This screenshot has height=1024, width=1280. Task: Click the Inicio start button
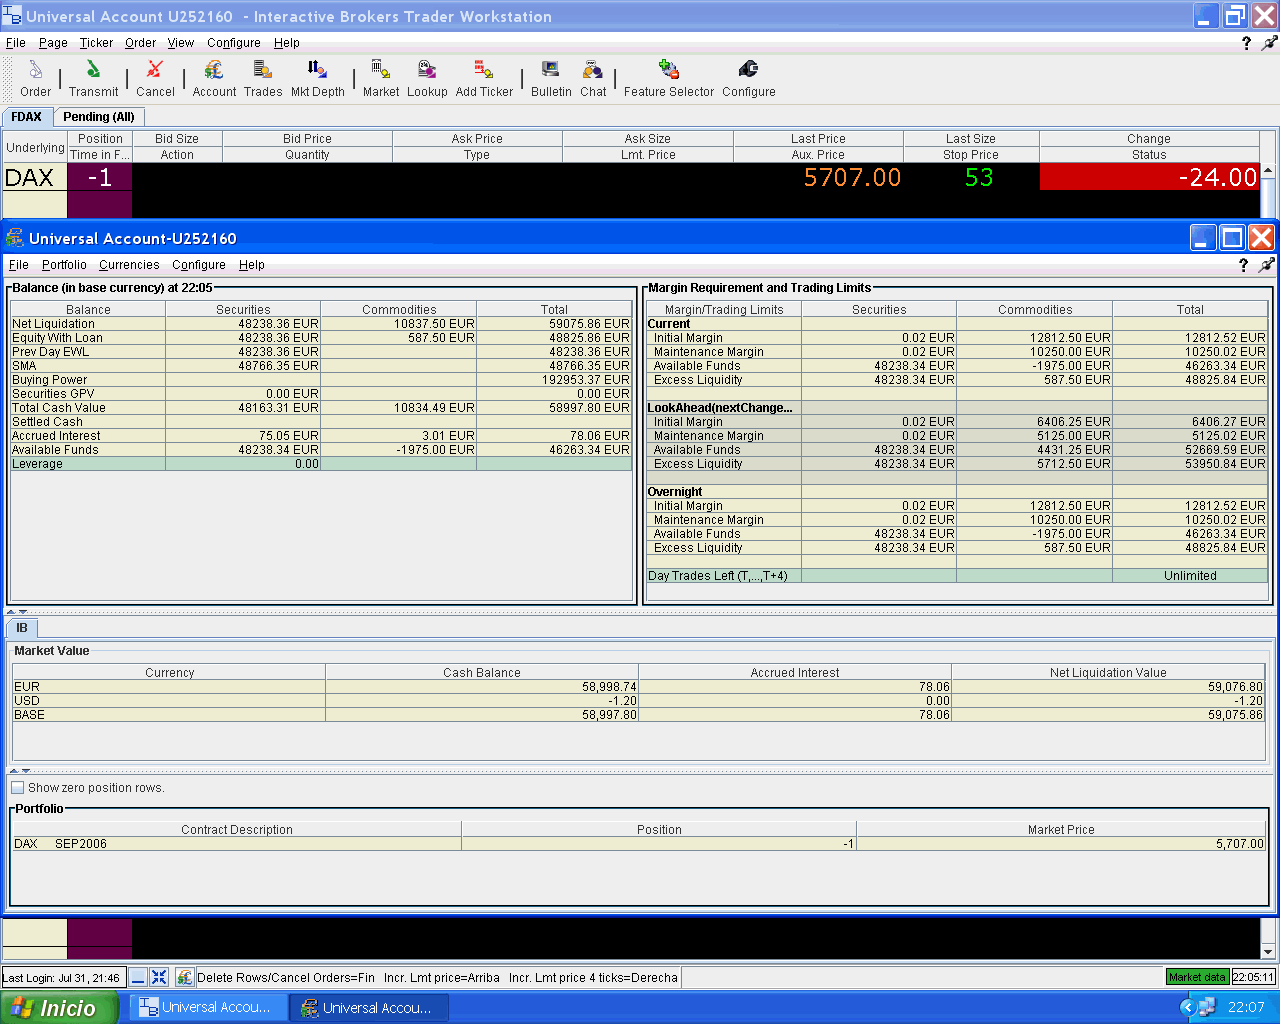[x=58, y=1007]
